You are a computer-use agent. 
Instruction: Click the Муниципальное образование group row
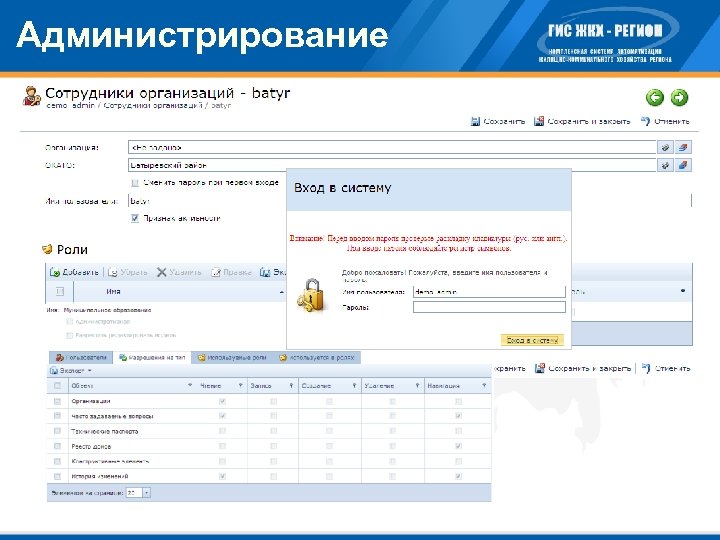point(99,310)
